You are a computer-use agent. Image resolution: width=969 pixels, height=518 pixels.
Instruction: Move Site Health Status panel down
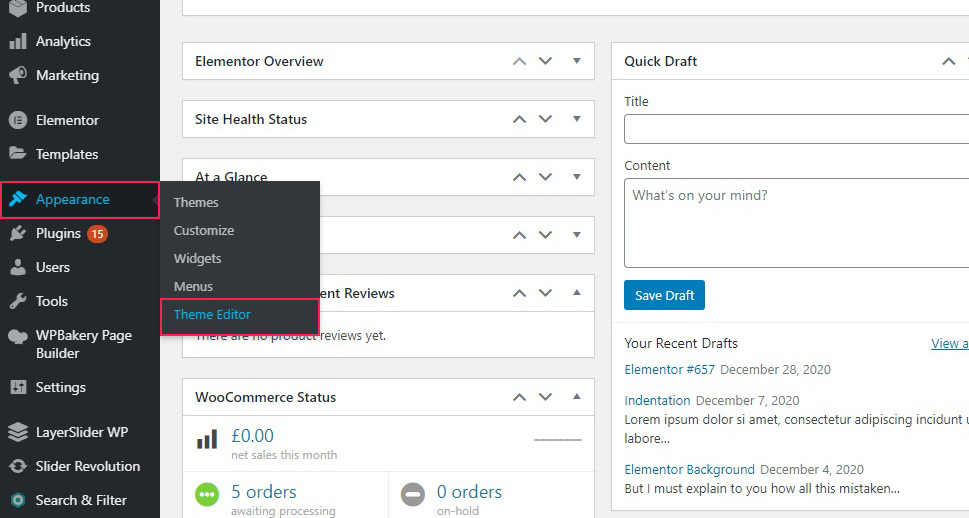point(545,119)
